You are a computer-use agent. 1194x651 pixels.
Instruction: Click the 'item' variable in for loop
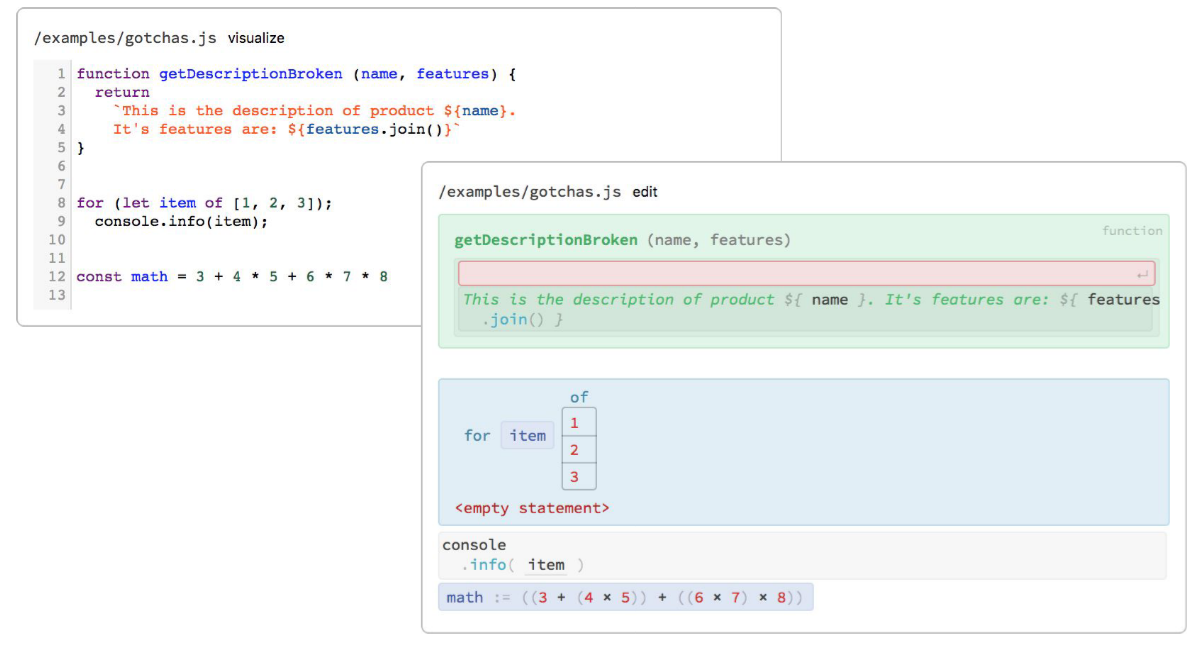[527, 435]
